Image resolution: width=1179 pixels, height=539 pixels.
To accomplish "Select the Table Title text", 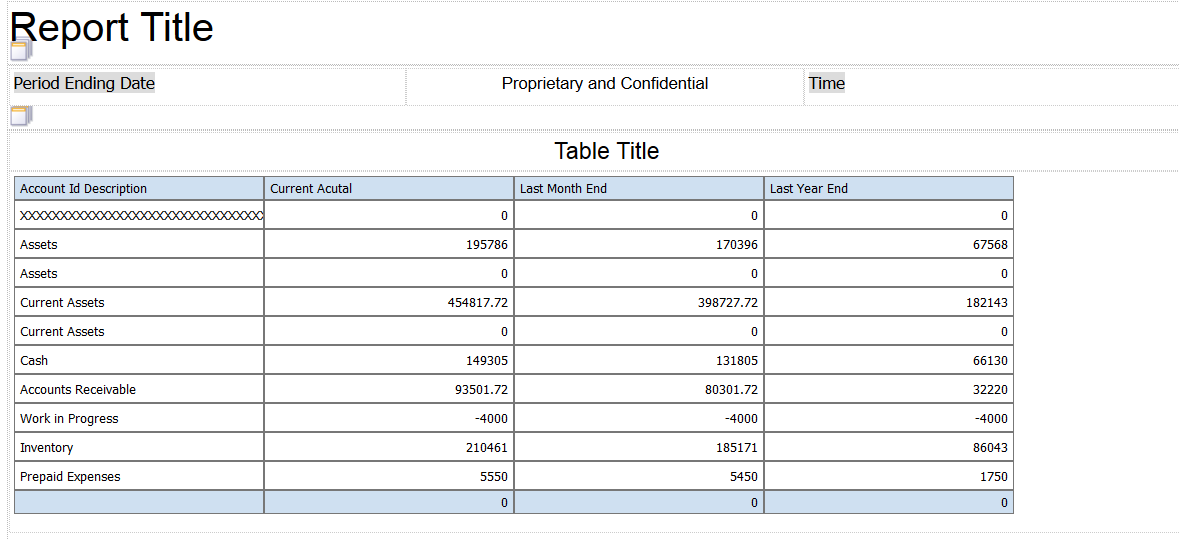I will [x=607, y=151].
